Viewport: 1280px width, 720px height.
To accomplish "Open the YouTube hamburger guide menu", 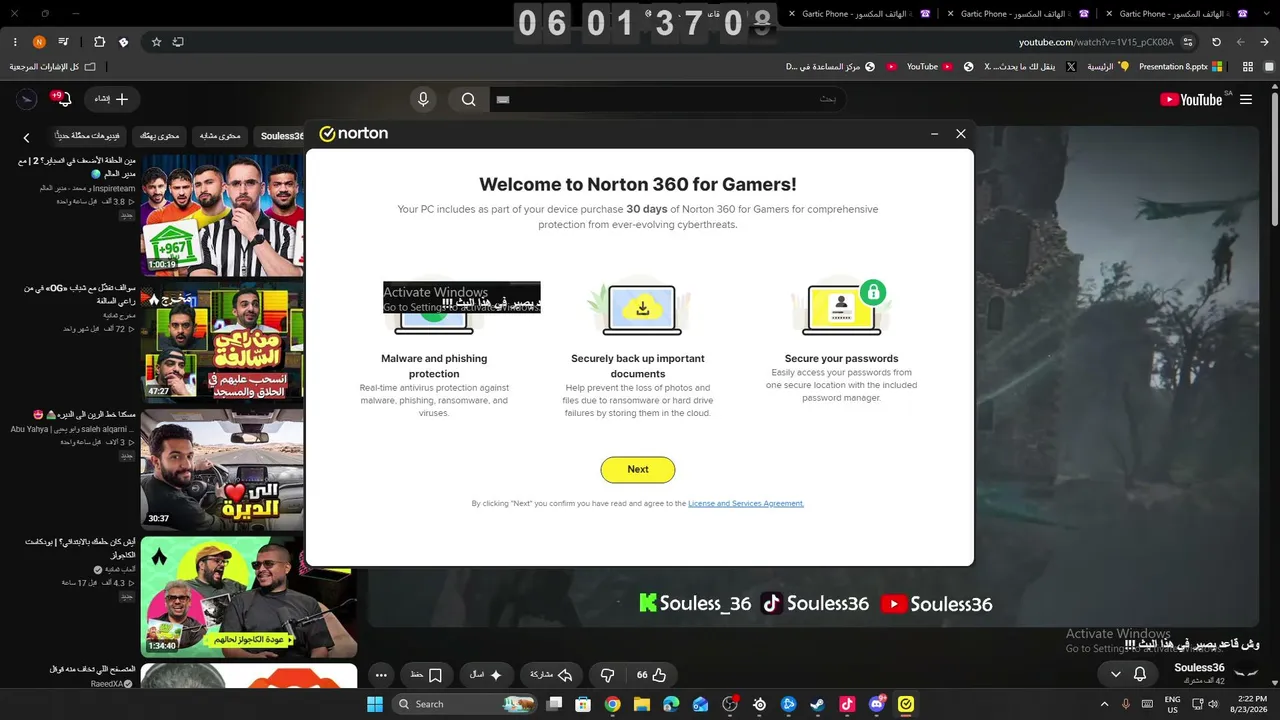I will pyautogui.click(x=1246, y=100).
